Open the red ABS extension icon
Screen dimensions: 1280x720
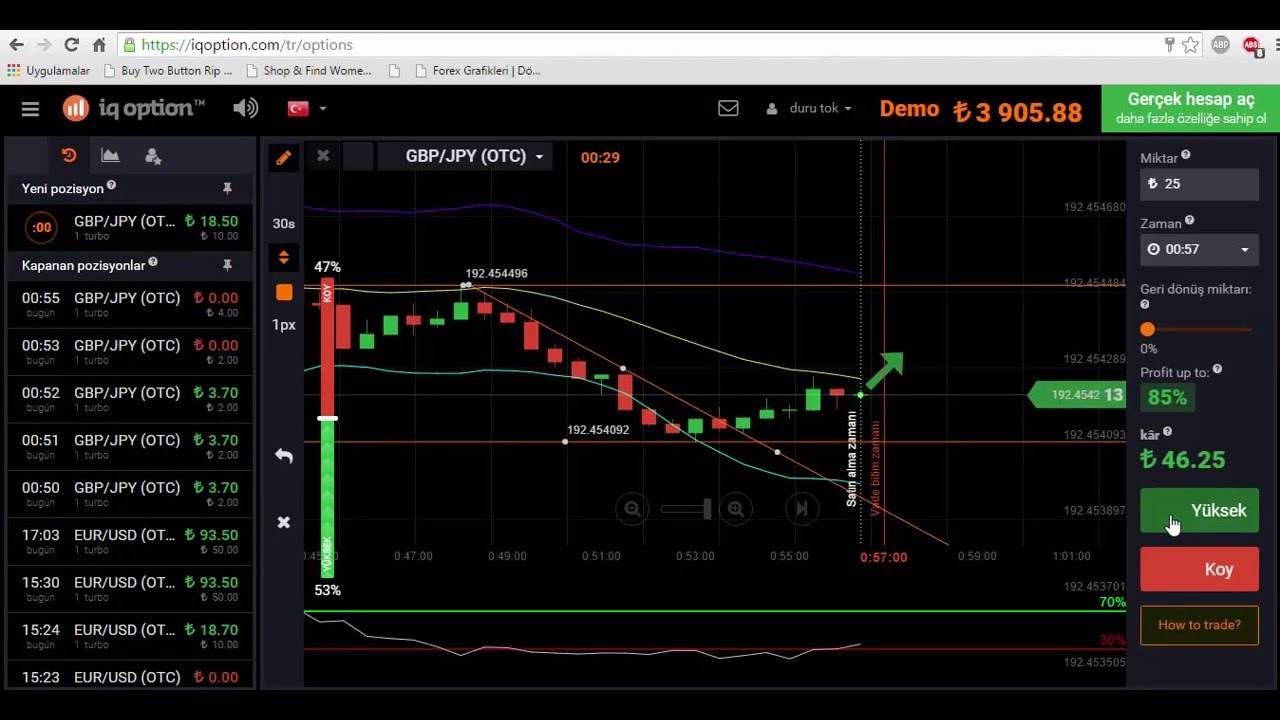(x=1251, y=45)
